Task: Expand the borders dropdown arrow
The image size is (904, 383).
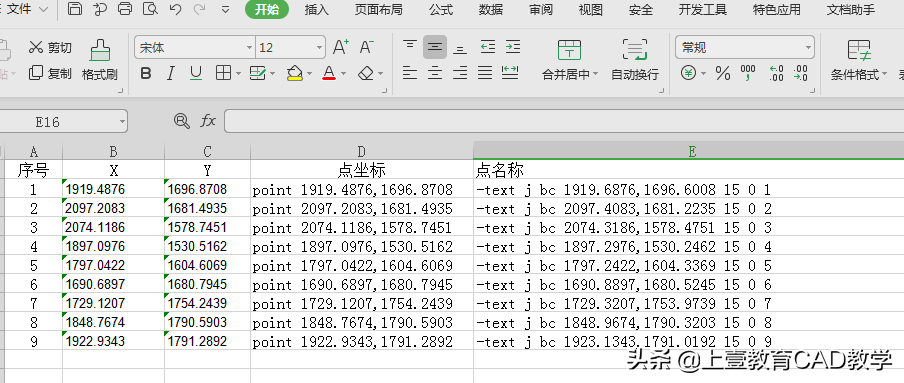Action: point(238,74)
